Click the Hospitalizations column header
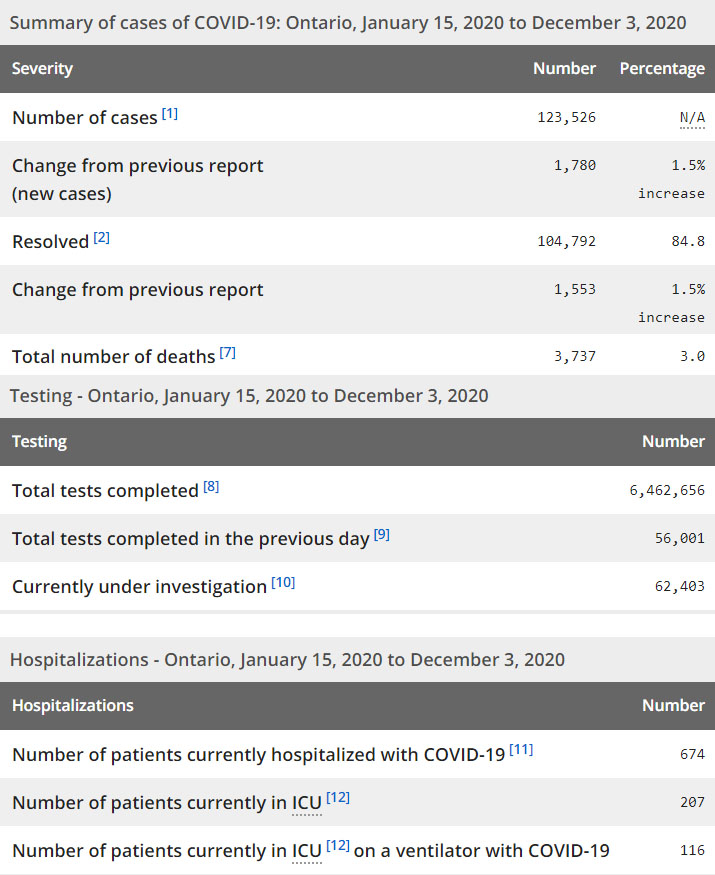Image resolution: width=715 pixels, height=875 pixels. point(72,705)
